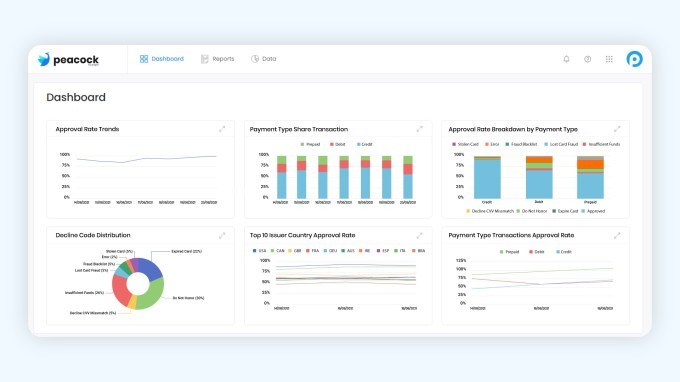680x382 pixels.
Task: Toggle Error legend in Approval Rate Breakdown
Action: [x=492, y=144]
